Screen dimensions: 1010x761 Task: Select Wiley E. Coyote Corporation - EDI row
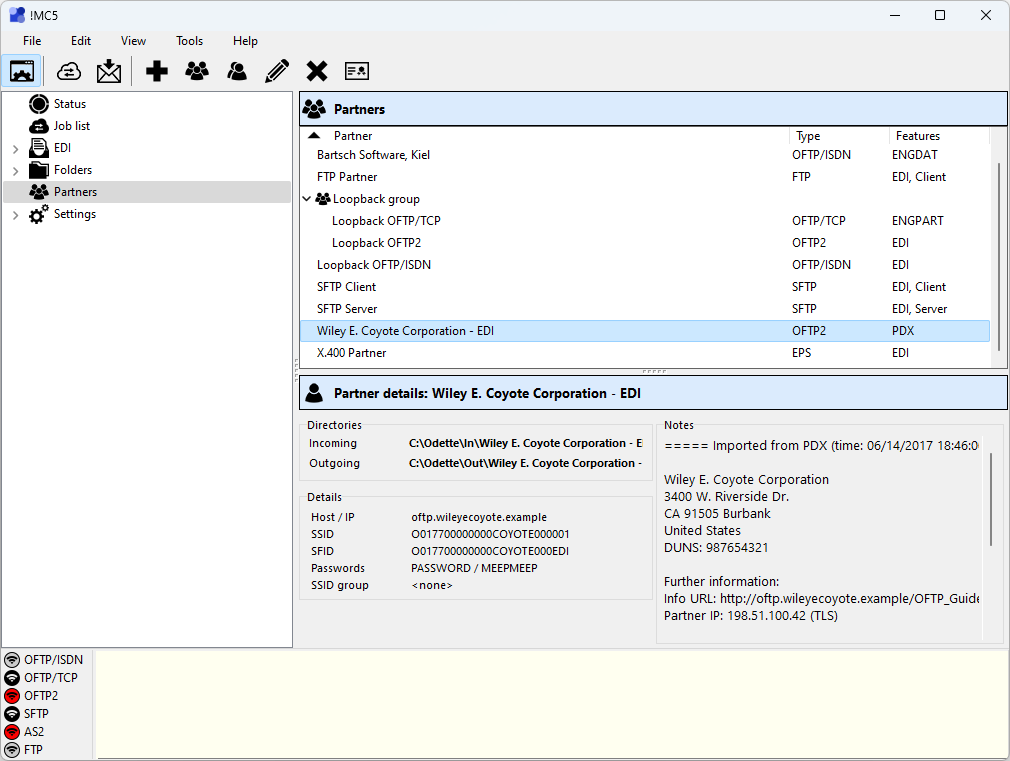[x=645, y=331]
